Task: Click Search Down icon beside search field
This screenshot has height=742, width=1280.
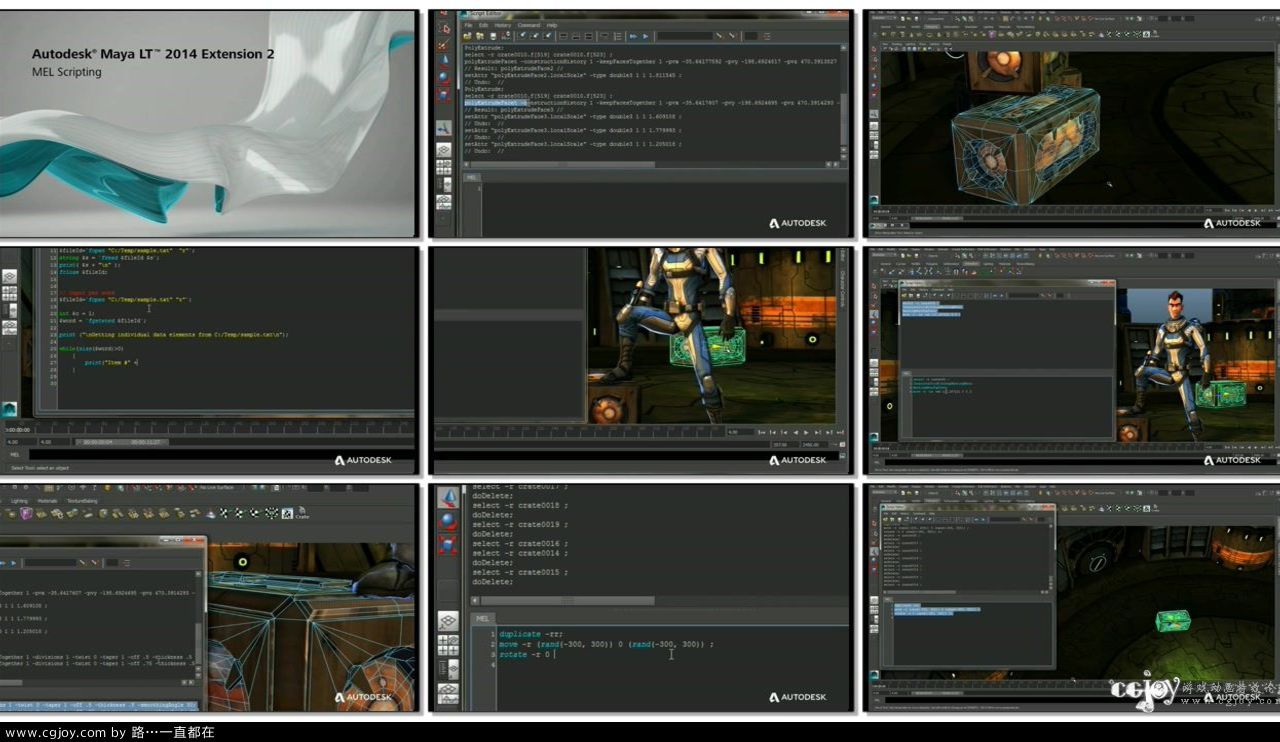Action: coord(719,36)
